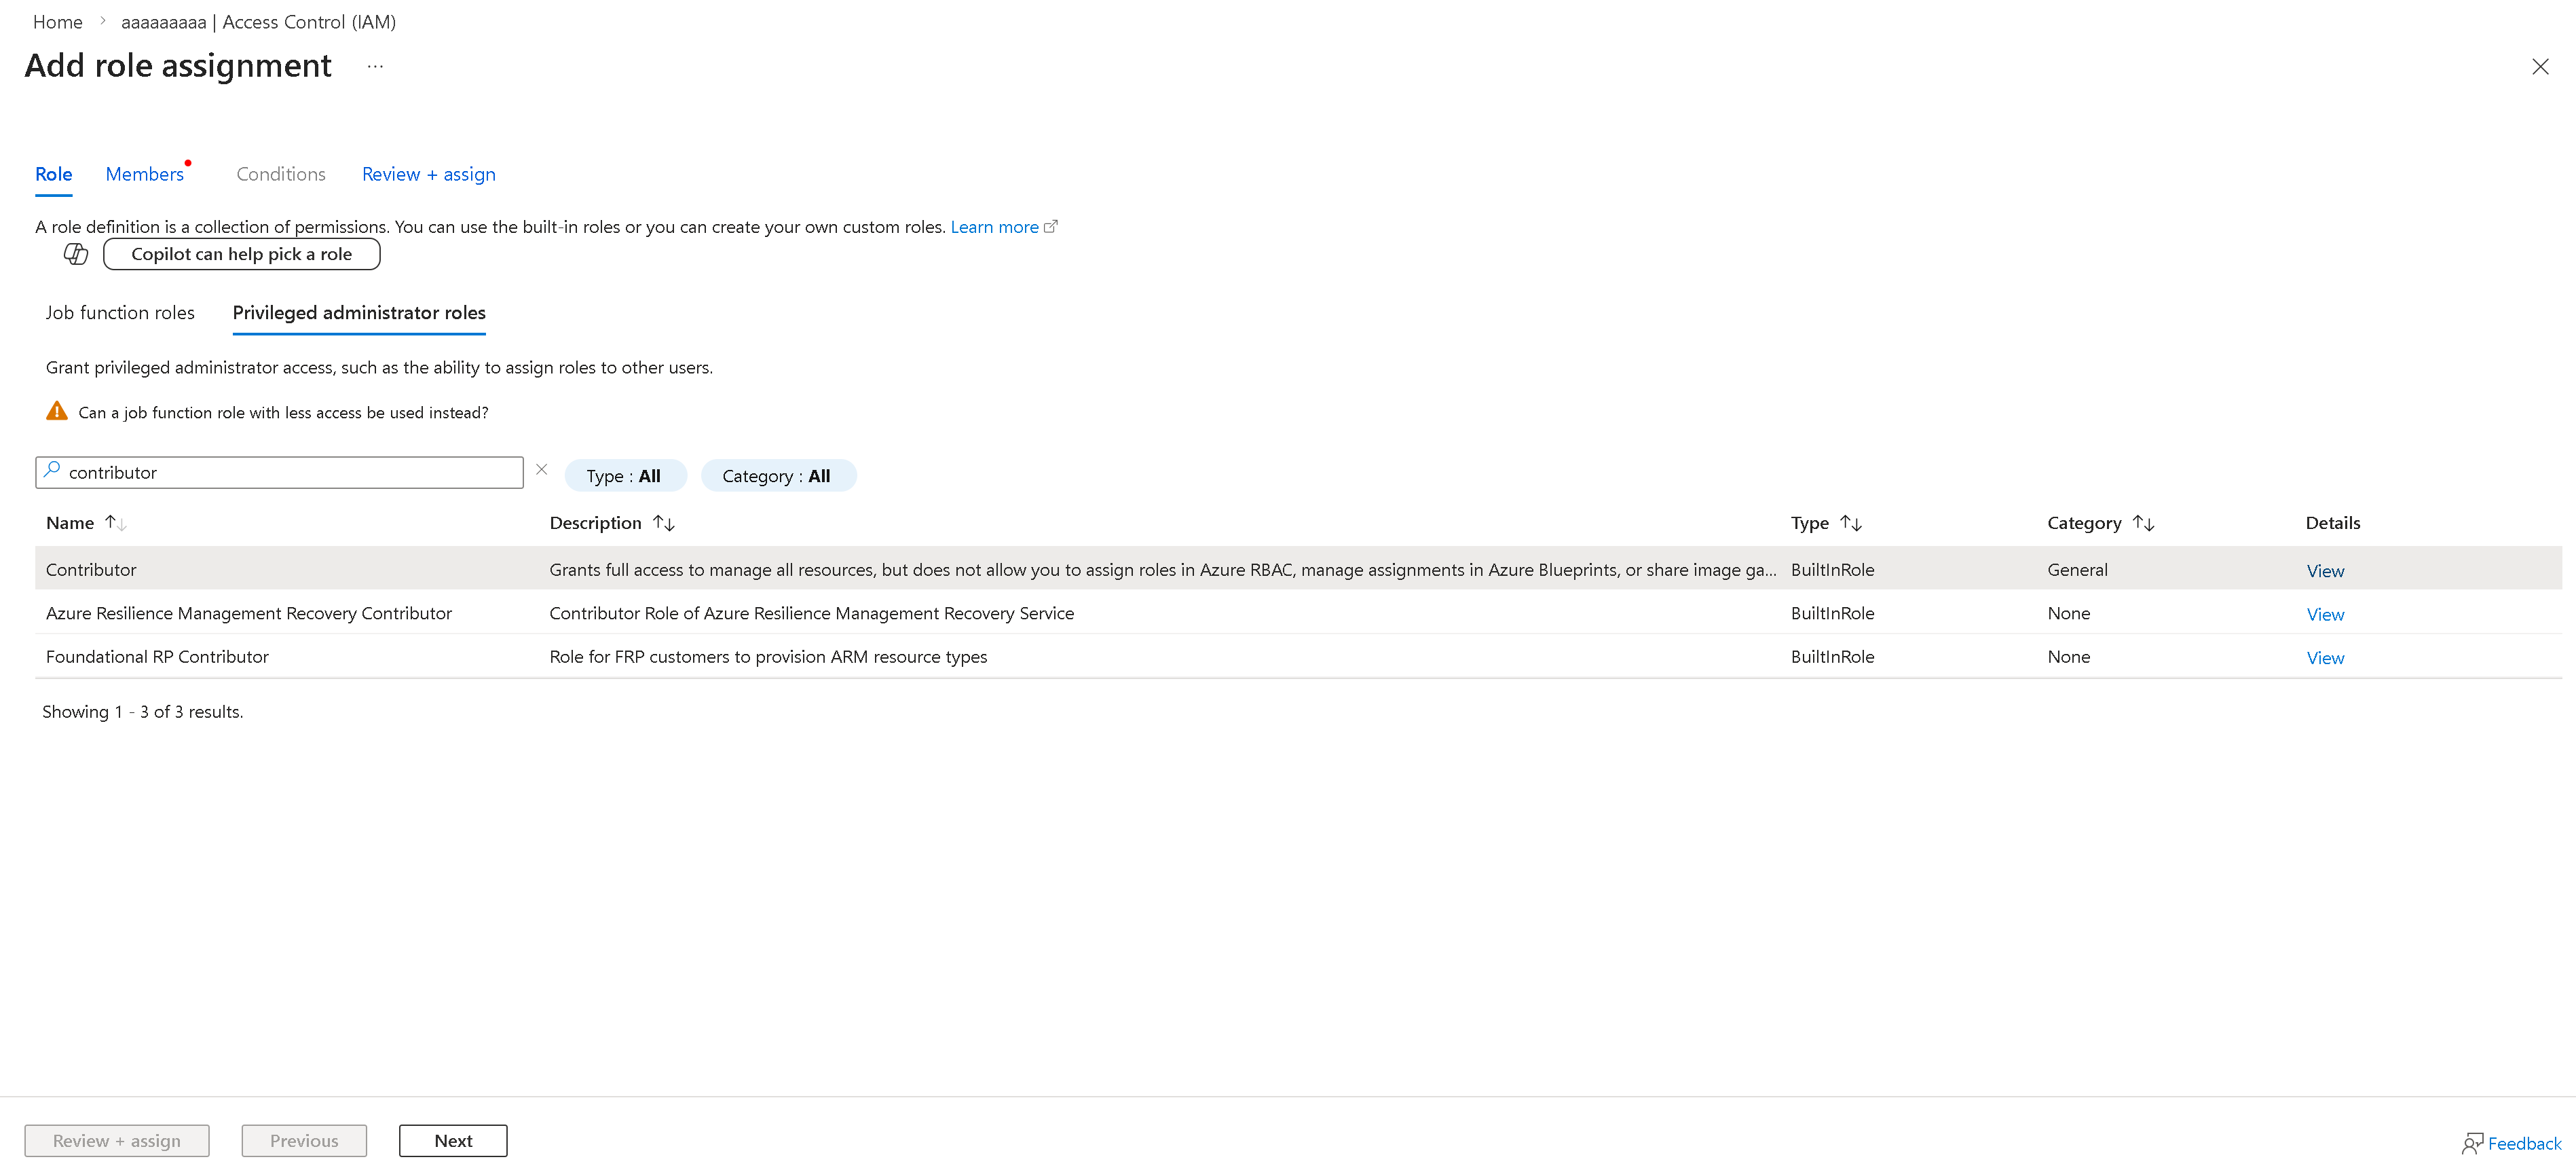Click the job function role warning message
The image size is (2576, 1168).
click(x=283, y=412)
